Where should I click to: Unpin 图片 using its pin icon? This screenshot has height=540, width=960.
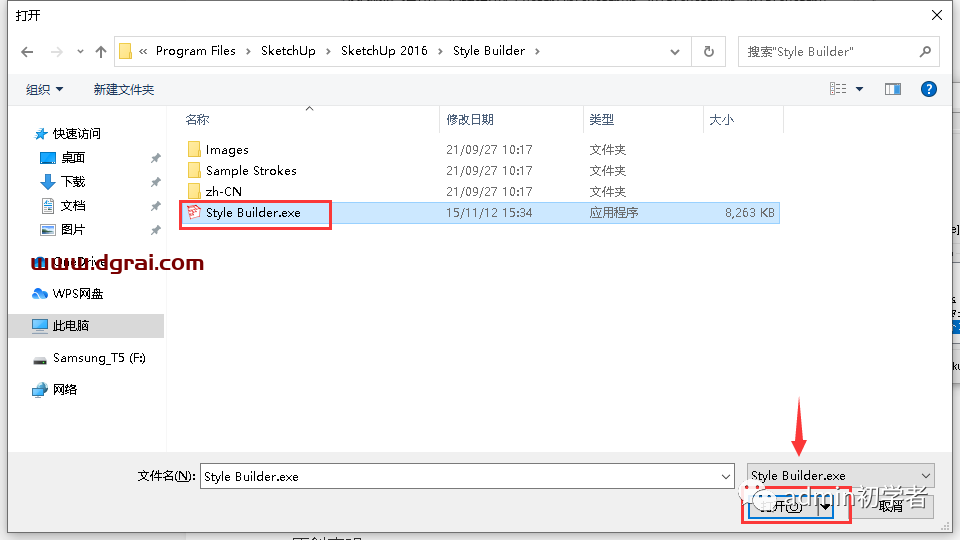156,230
